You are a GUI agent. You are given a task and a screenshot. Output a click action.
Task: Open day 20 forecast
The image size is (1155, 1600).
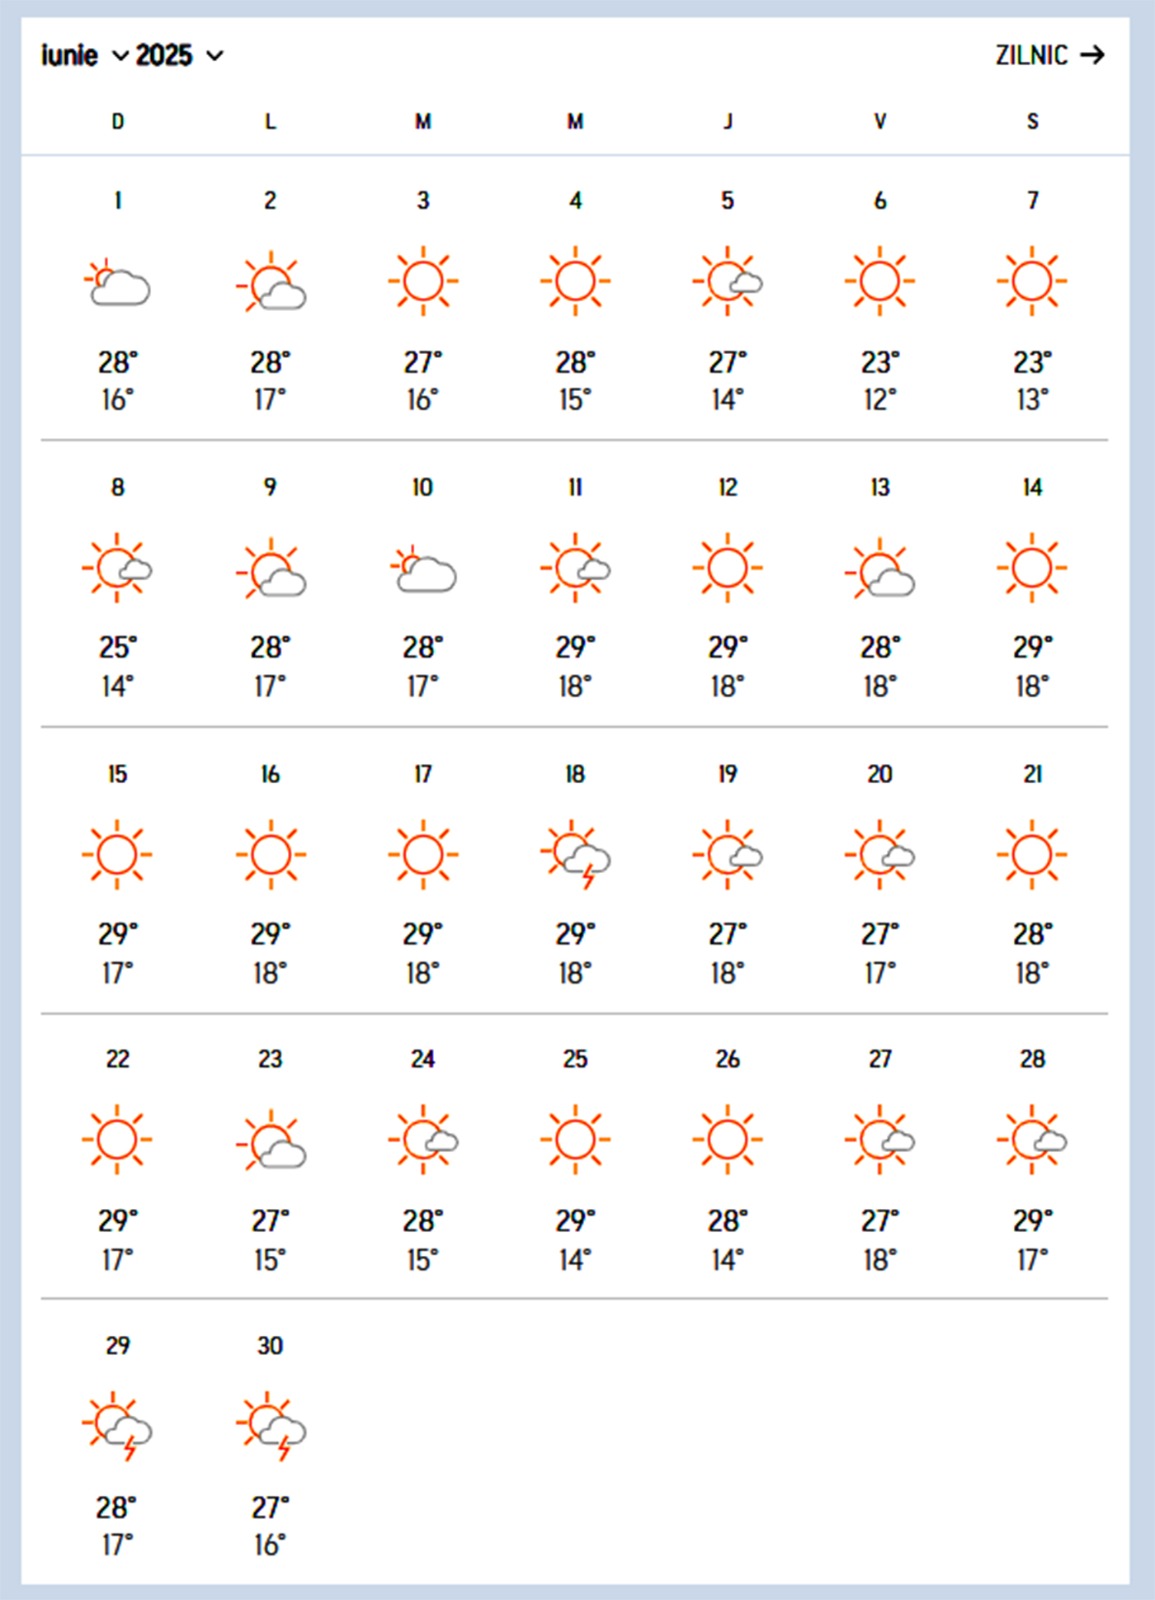(880, 774)
